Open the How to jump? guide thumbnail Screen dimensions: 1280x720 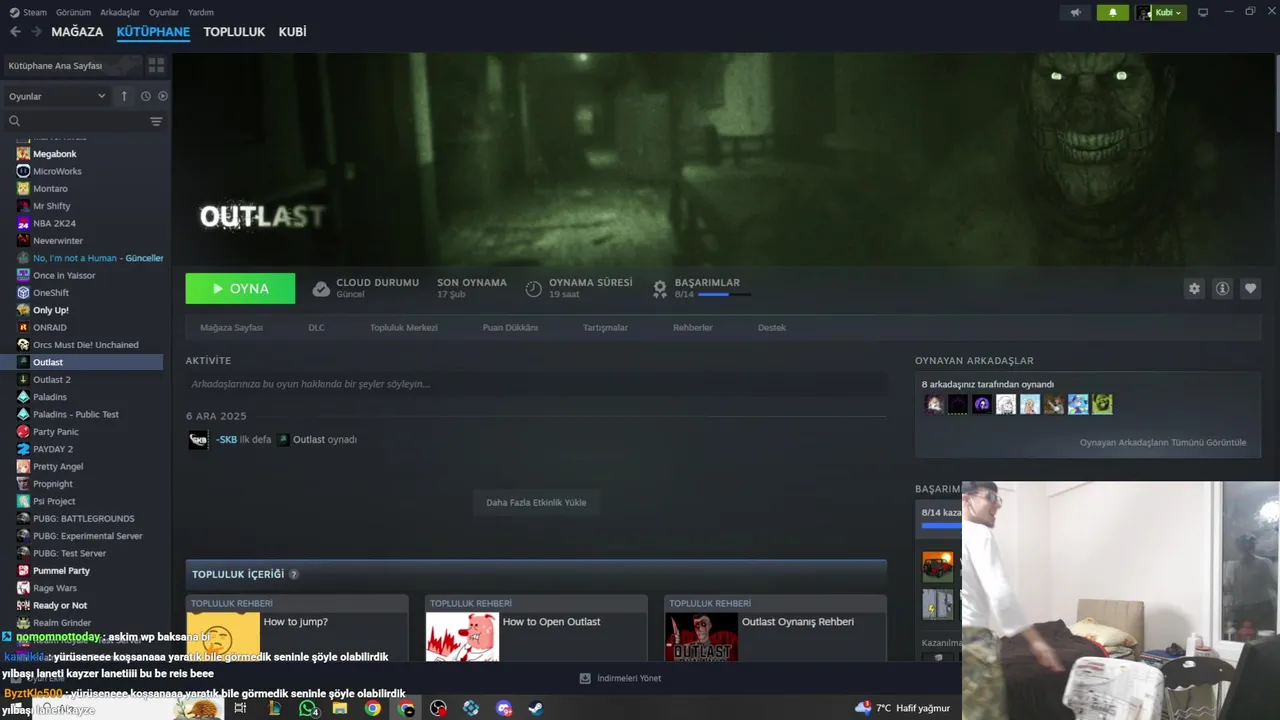223,637
